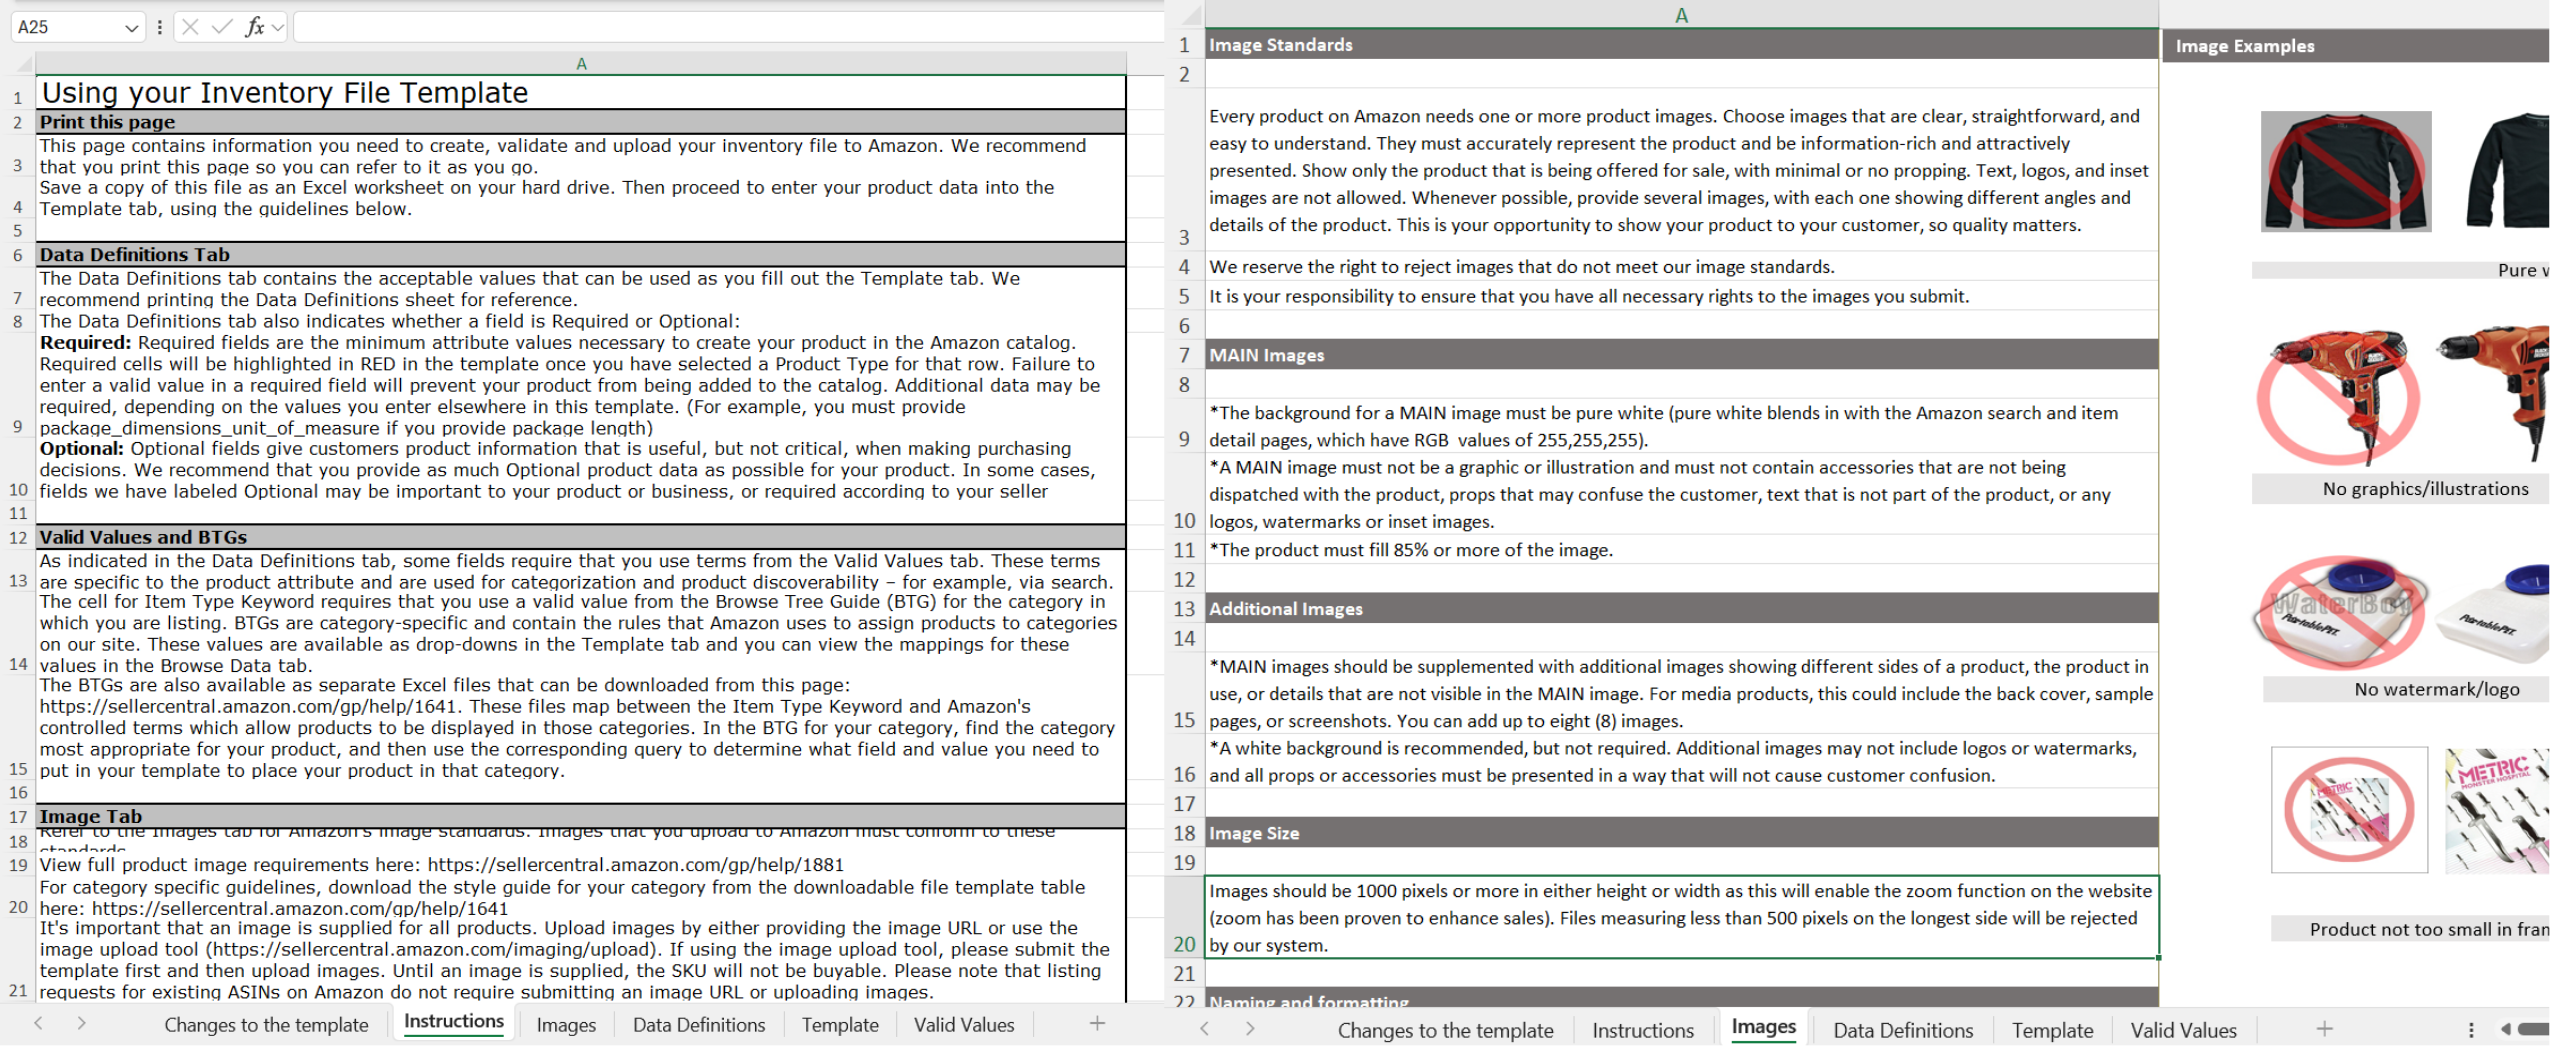Select Instructions sheet tab in left window
2550x1046 pixels.
[454, 1021]
